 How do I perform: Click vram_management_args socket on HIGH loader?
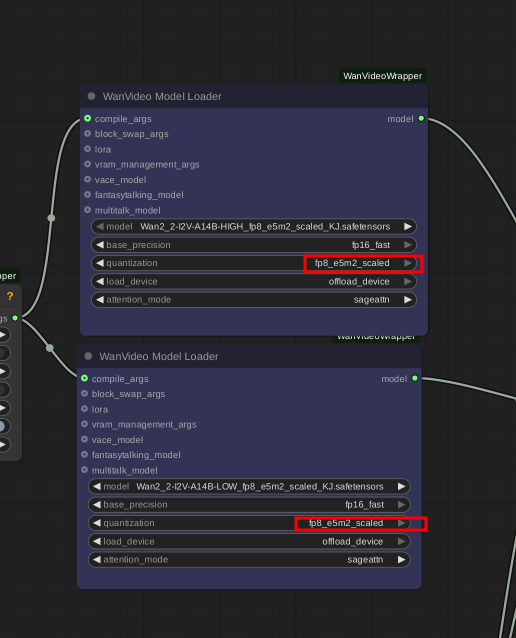coord(87,164)
